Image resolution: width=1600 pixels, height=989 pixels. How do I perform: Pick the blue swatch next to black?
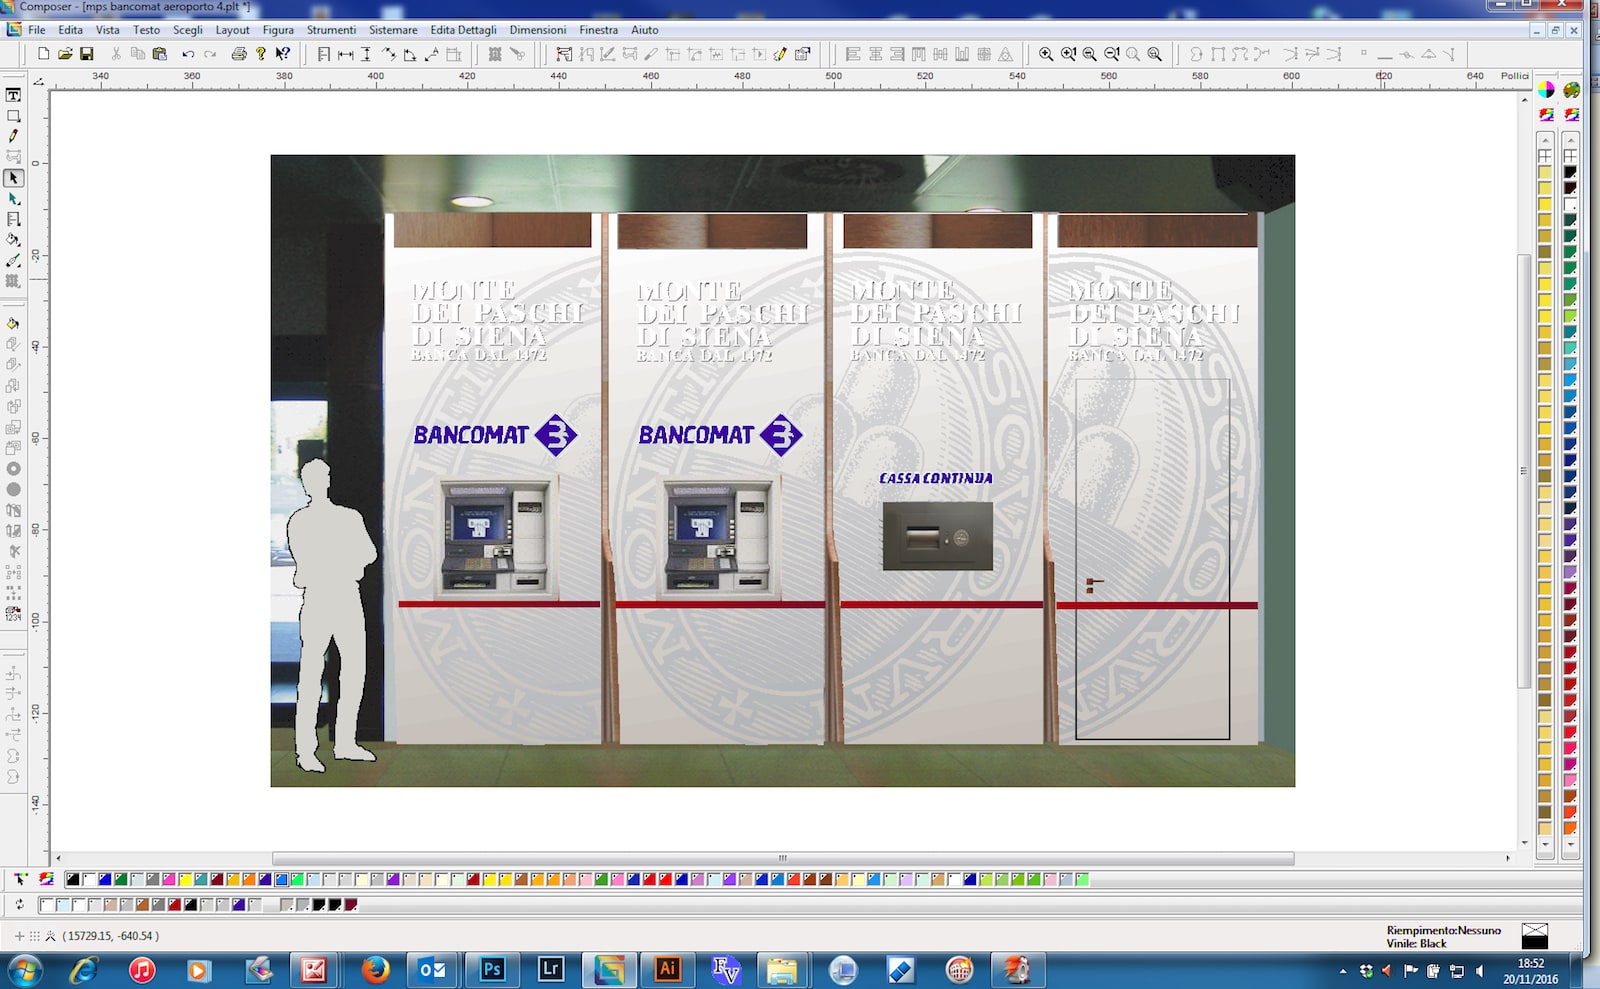click(104, 880)
